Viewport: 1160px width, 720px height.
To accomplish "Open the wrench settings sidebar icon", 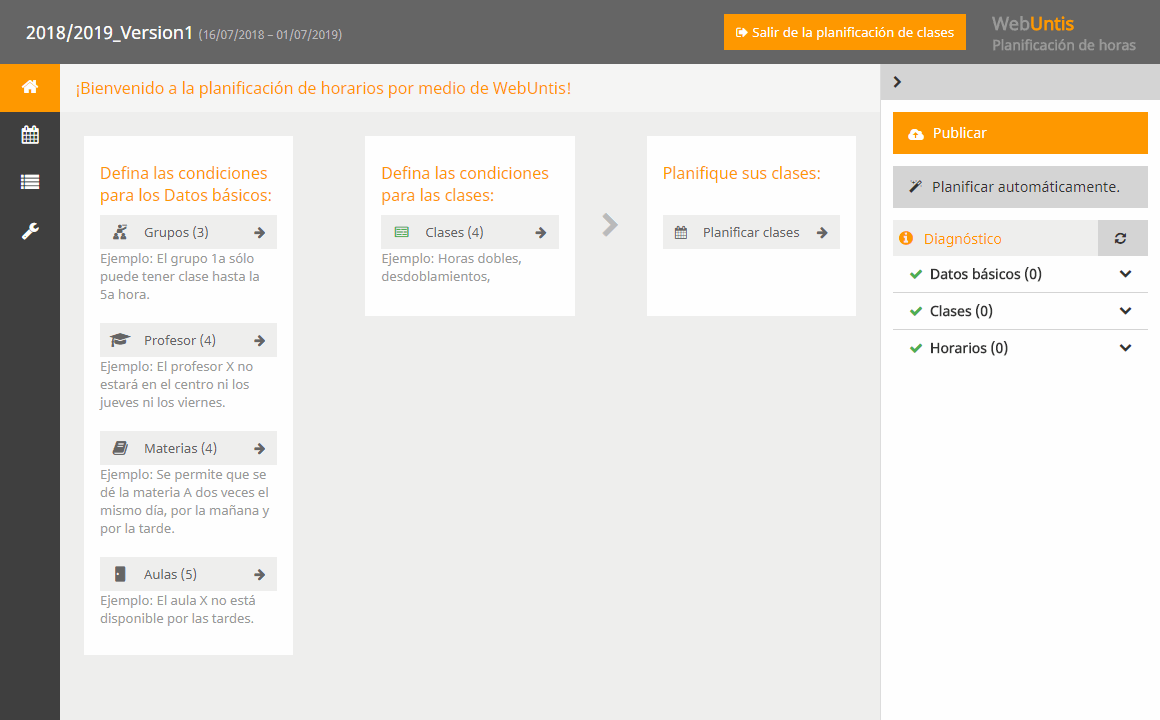I will [x=30, y=231].
